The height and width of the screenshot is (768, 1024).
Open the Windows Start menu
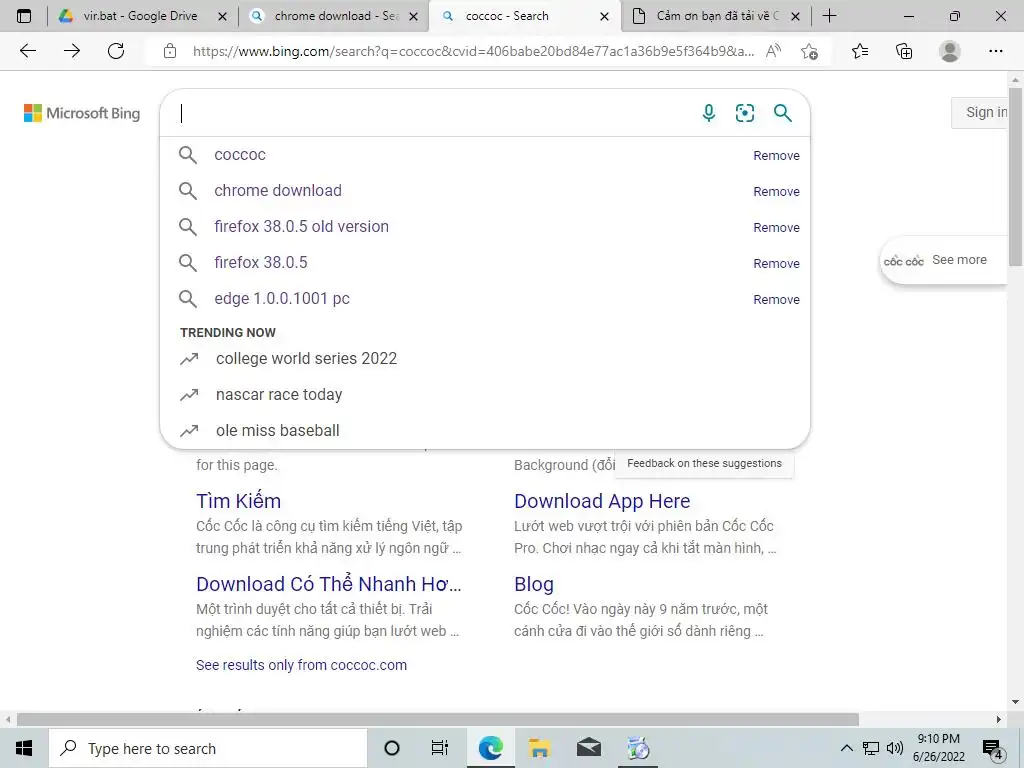24,748
